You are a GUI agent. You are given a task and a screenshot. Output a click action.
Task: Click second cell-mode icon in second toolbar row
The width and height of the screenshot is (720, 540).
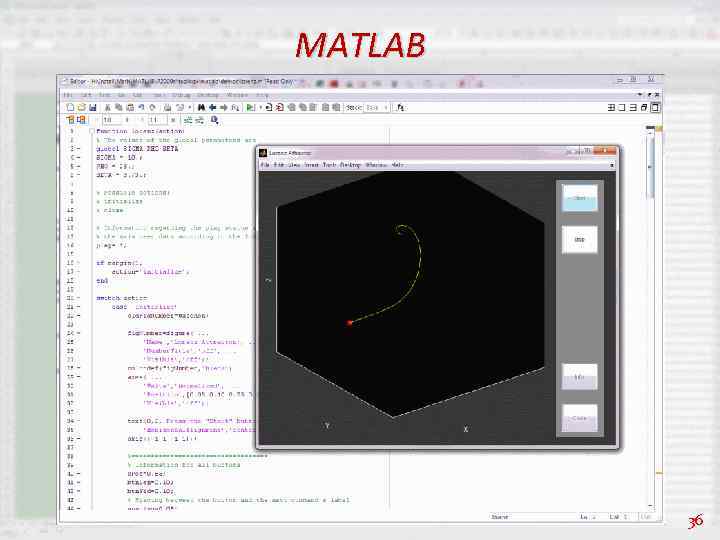click(x=81, y=120)
